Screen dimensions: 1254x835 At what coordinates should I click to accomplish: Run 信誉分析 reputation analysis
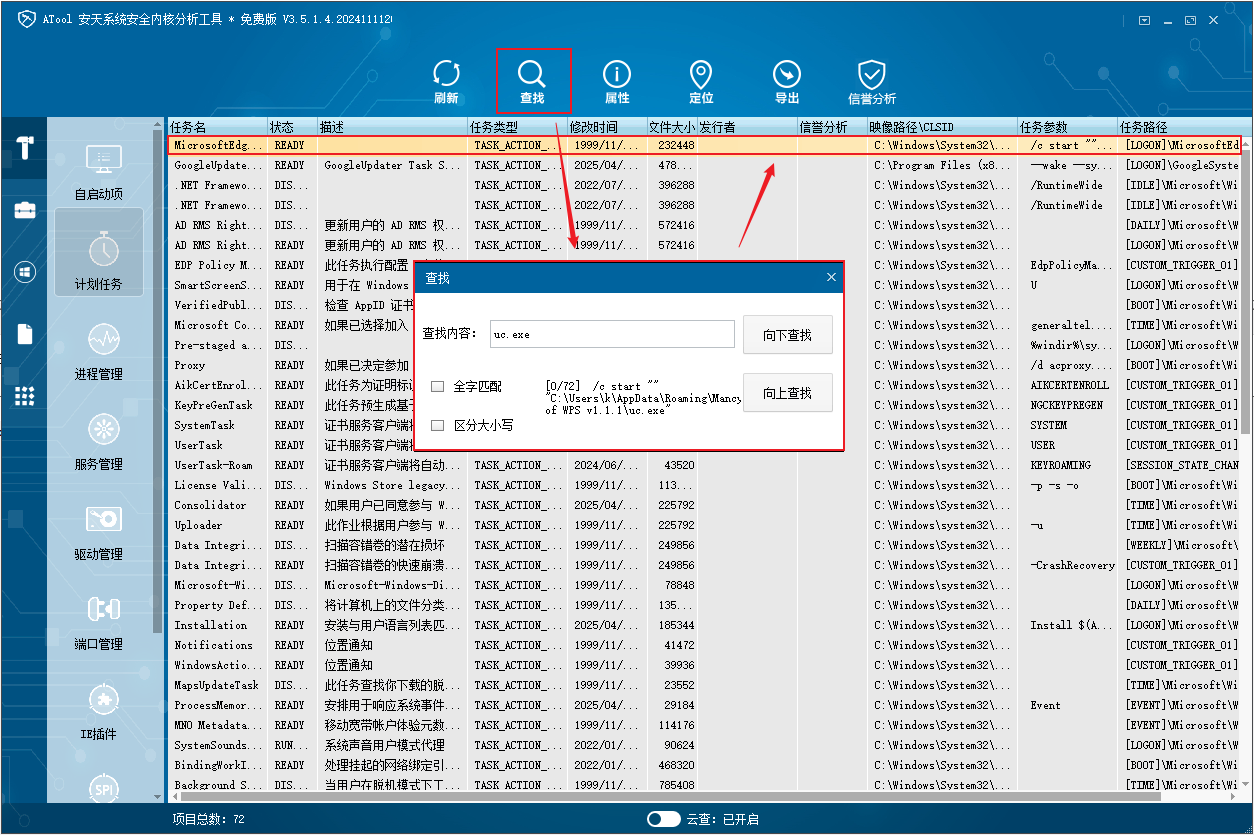click(x=872, y=82)
